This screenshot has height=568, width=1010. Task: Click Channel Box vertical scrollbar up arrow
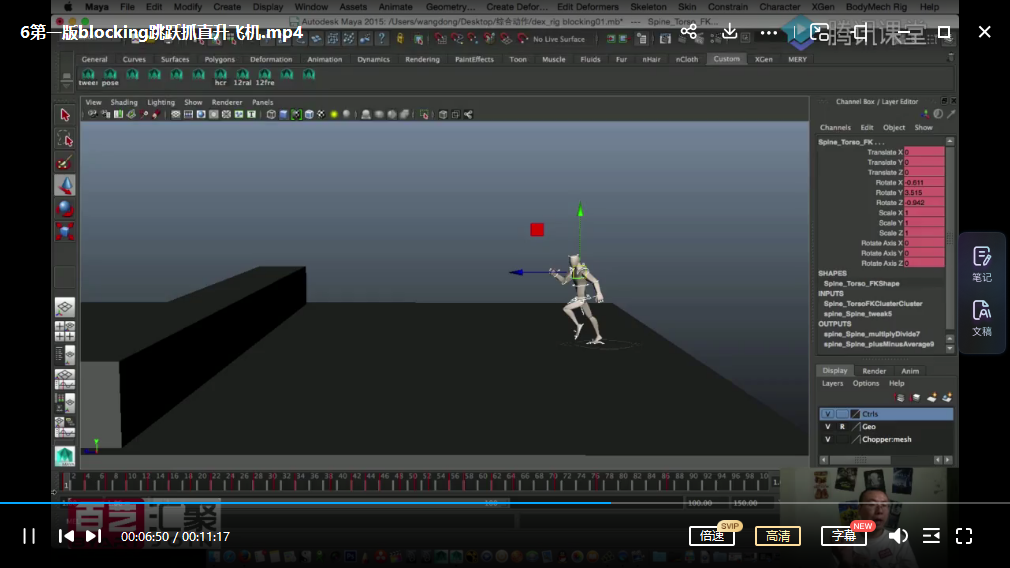click(x=949, y=141)
